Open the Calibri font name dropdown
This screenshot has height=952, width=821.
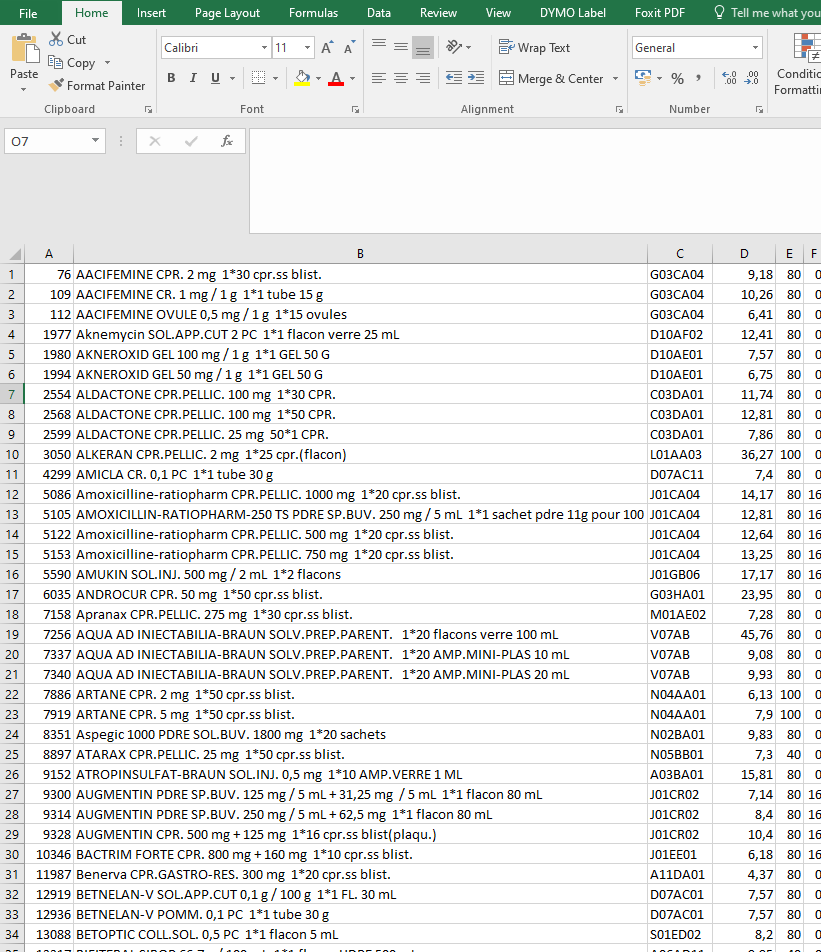(x=264, y=48)
